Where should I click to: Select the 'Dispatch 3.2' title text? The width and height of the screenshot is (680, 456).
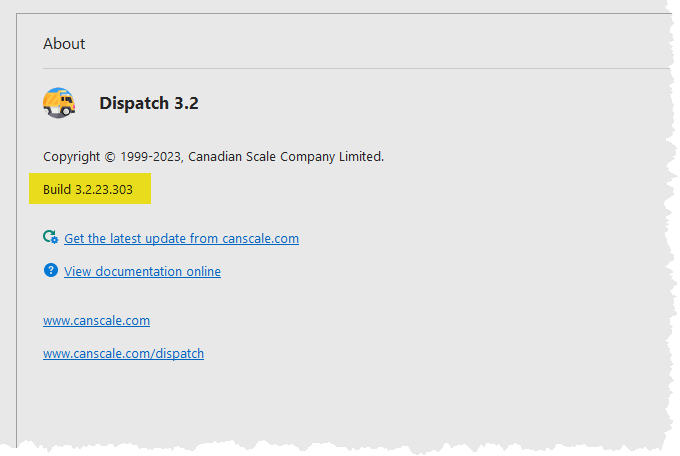pyautogui.click(x=148, y=103)
